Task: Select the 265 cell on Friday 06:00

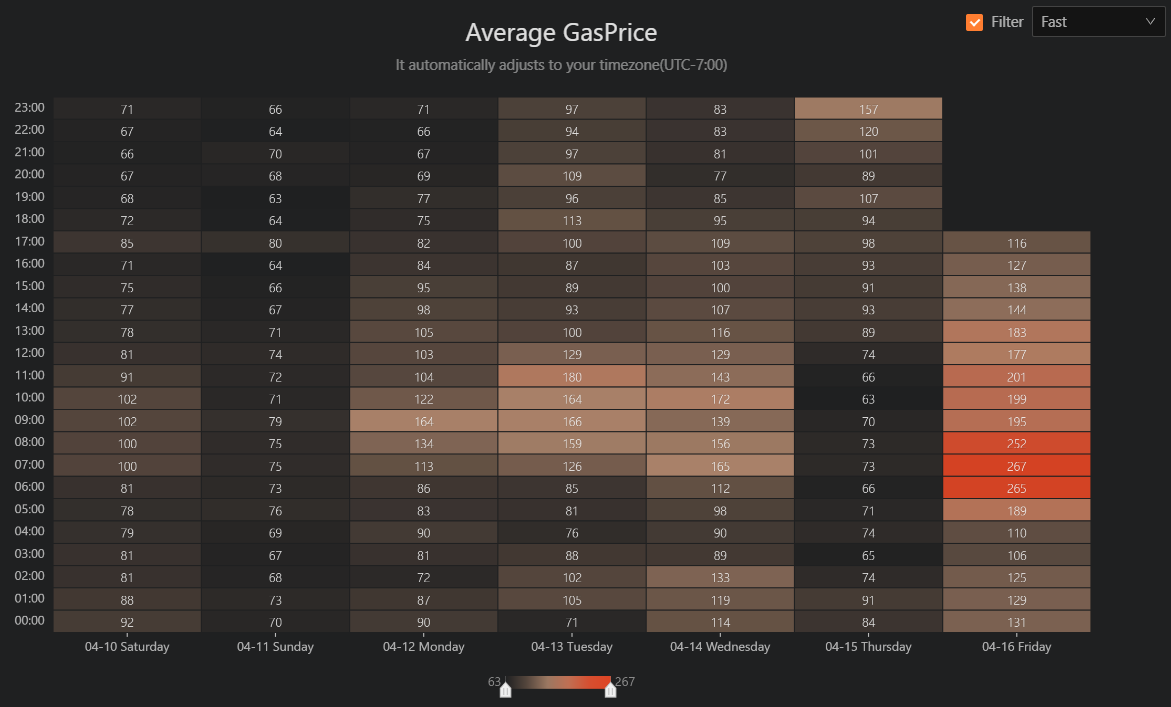Action: point(1017,488)
